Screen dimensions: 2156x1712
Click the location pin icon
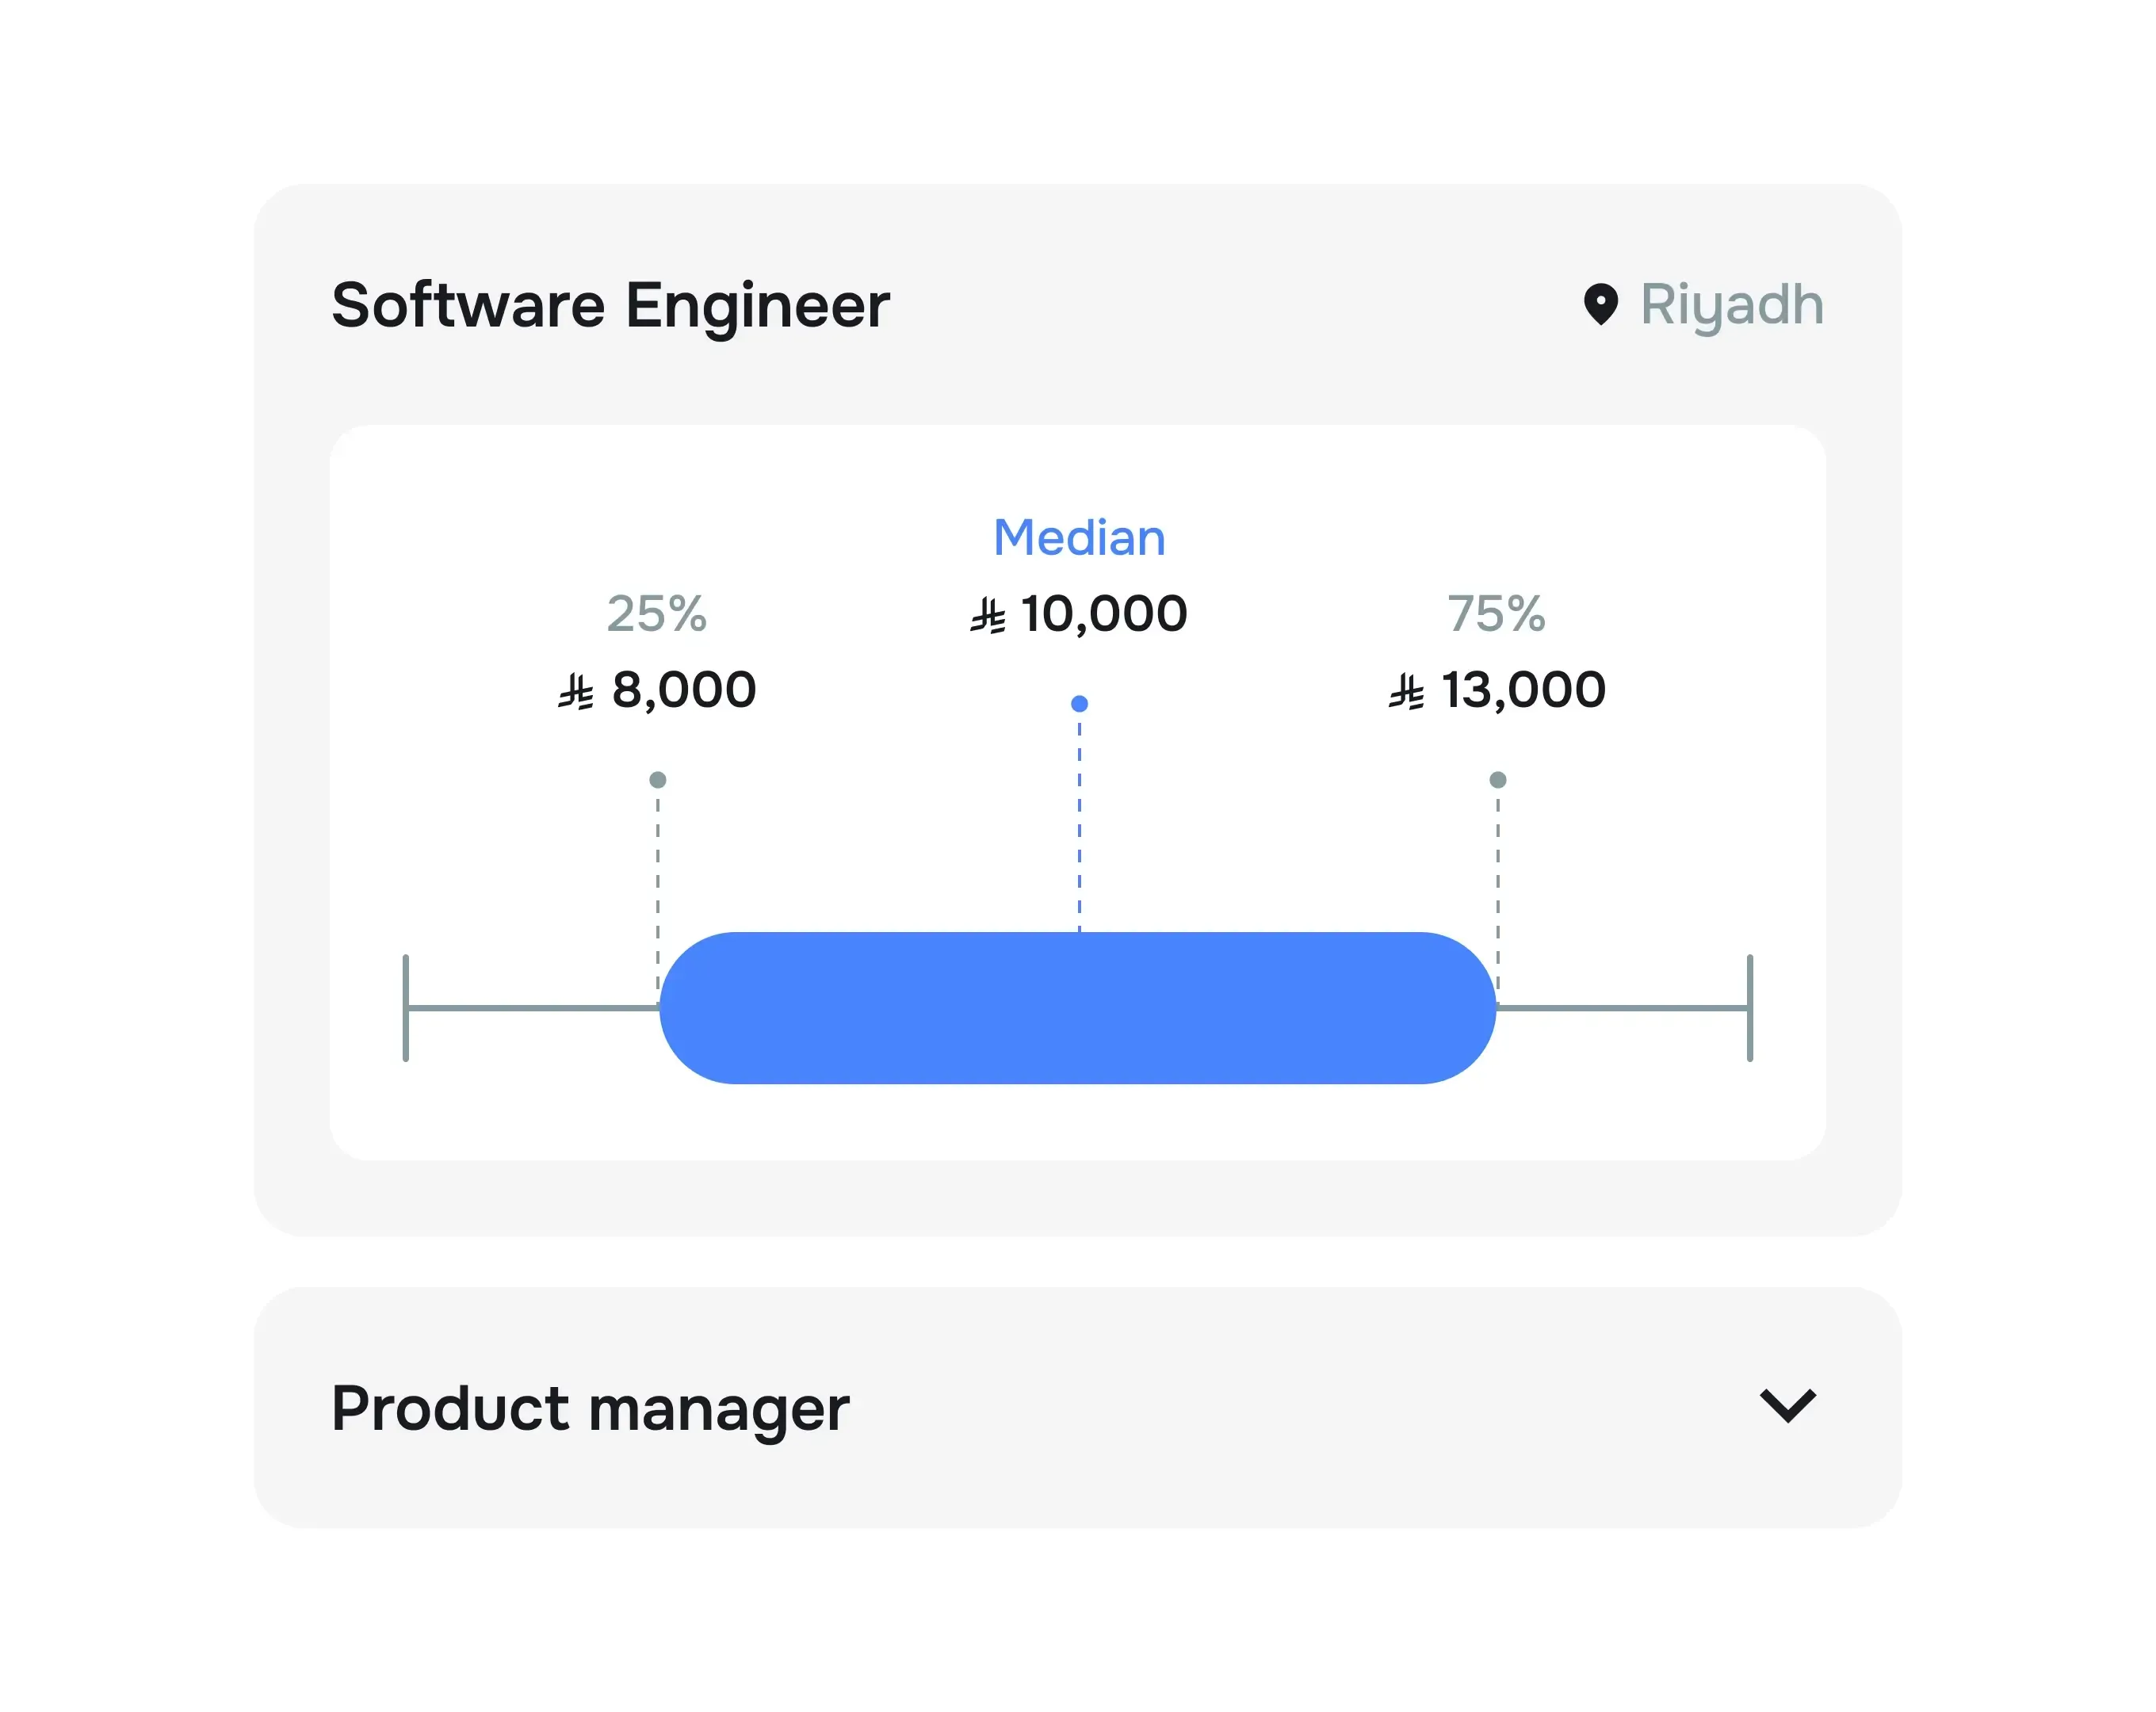click(1600, 304)
